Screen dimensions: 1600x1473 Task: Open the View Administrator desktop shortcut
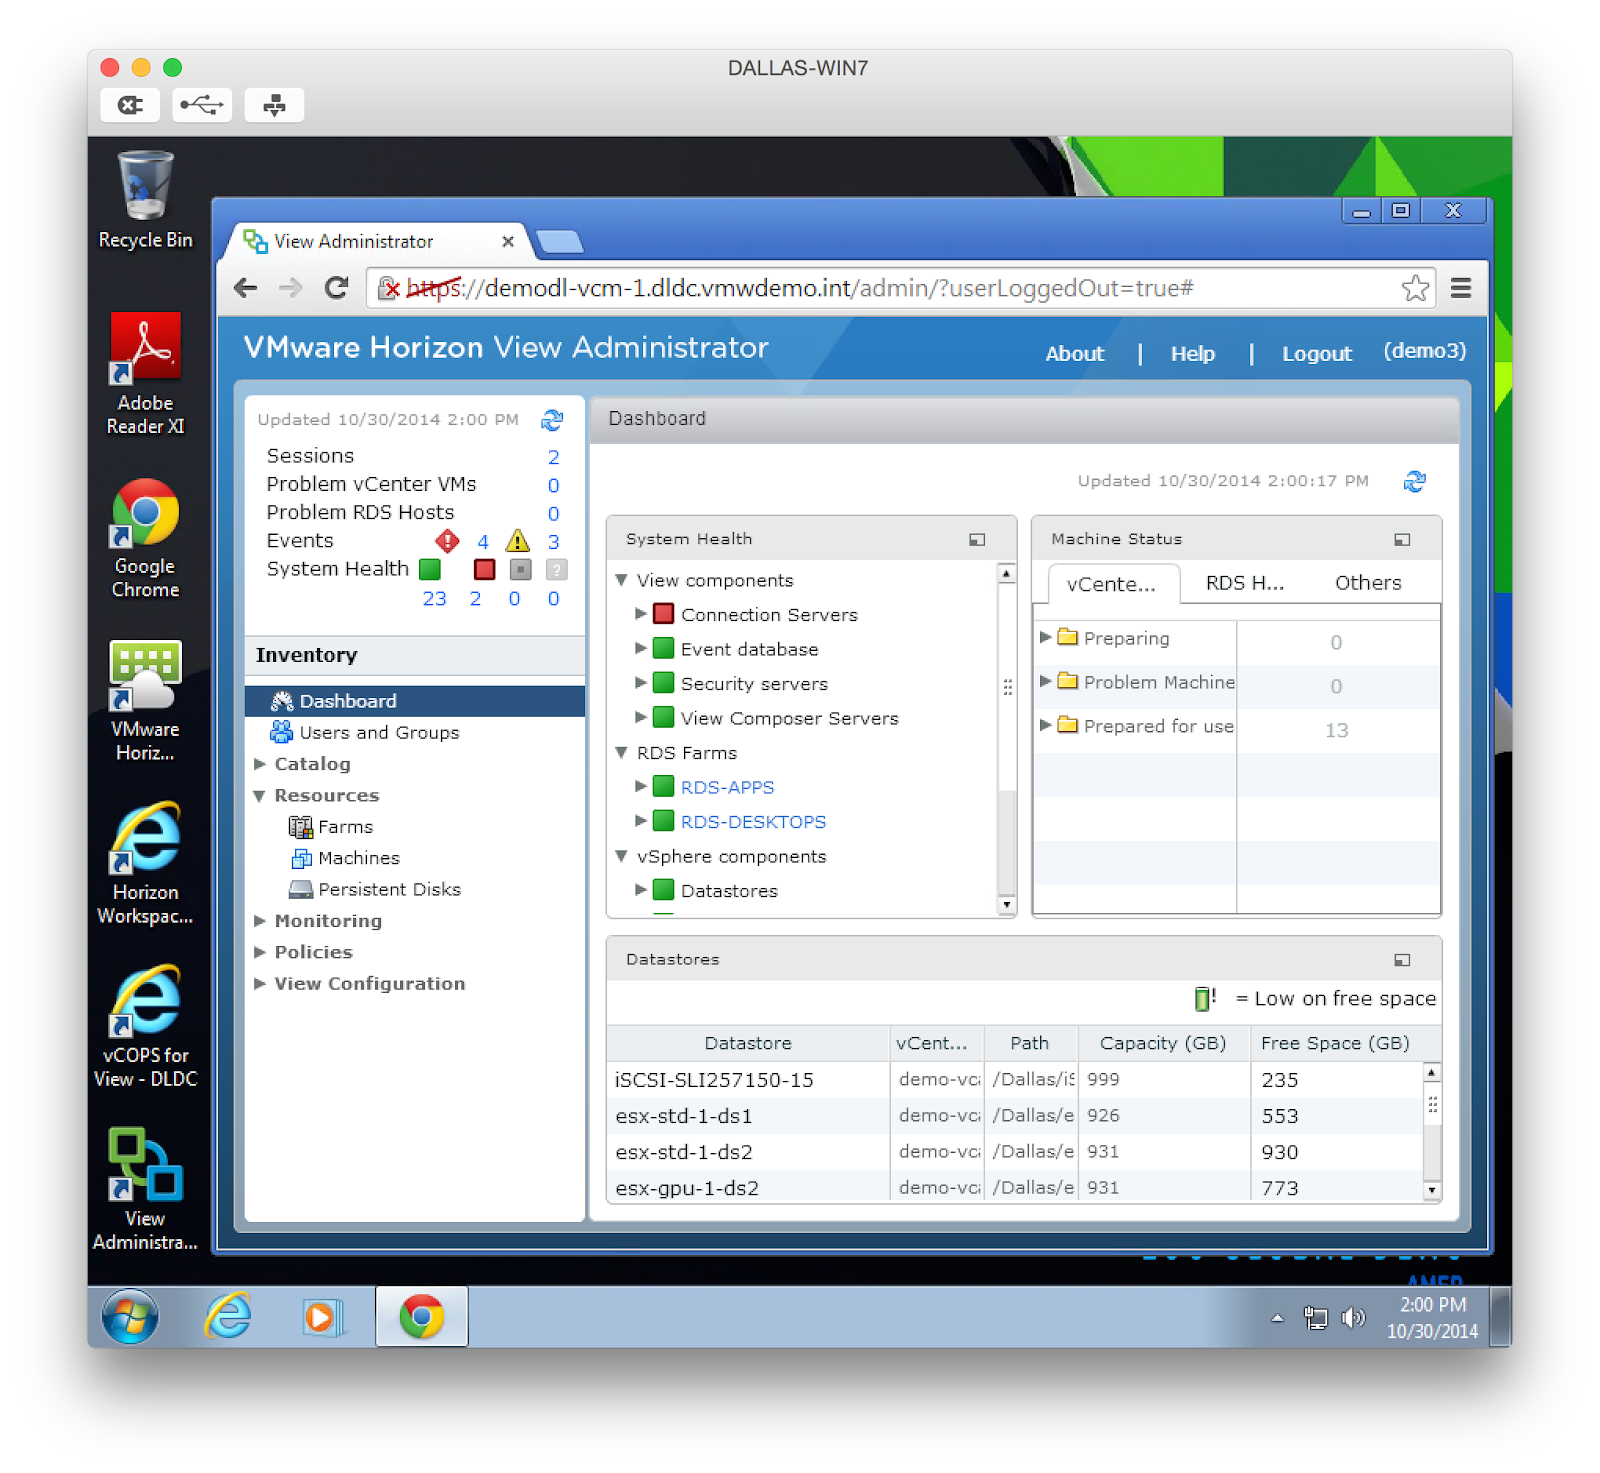pyautogui.click(x=145, y=1190)
